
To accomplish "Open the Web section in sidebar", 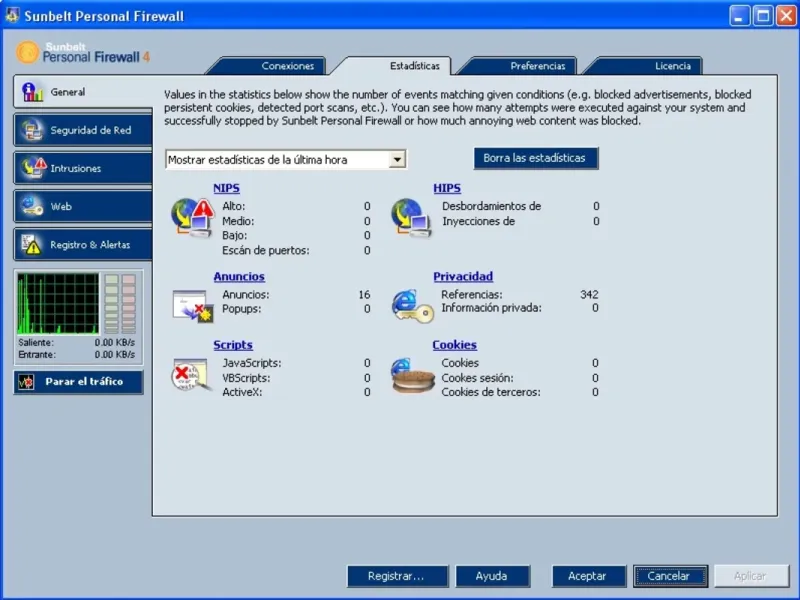I will click(83, 206).
